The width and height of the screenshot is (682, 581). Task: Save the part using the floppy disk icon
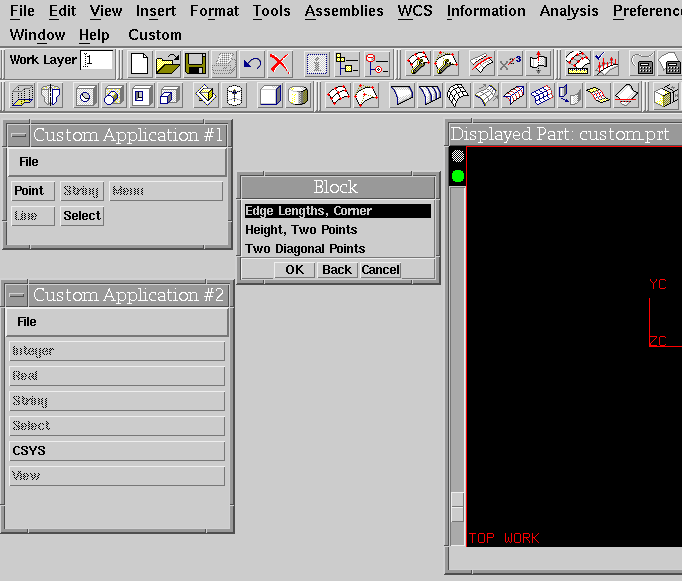click(195, 64)
